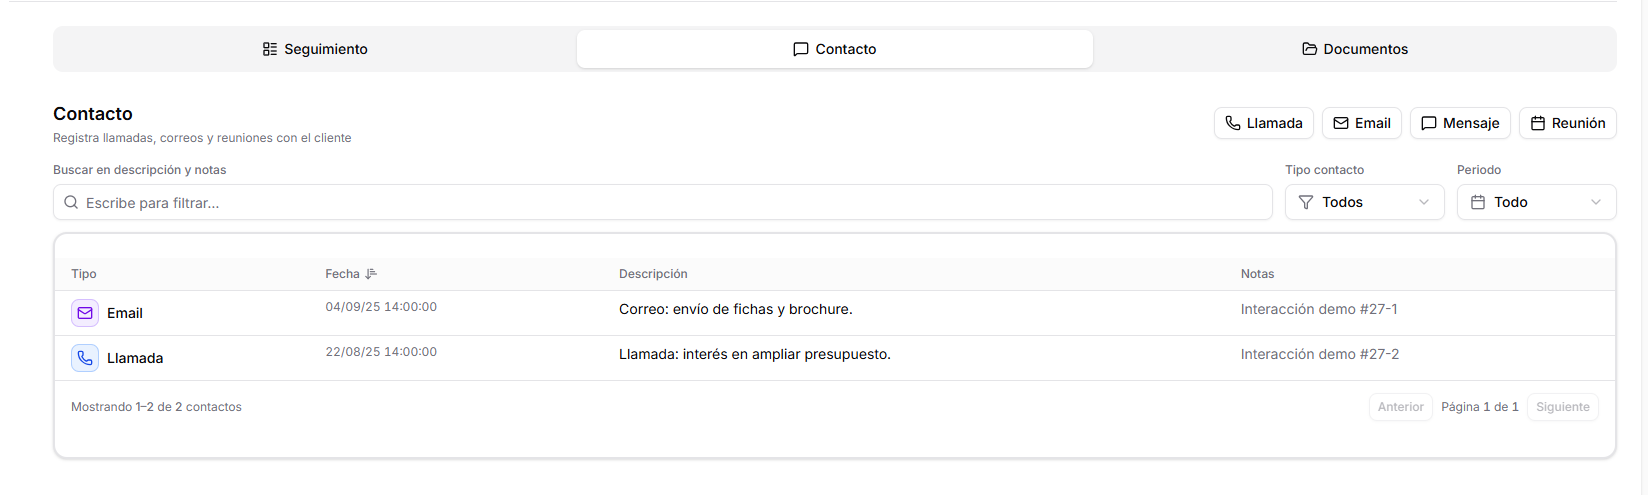Click the 'Email' type label in table
This screenshot has width=1648, height=495.
point(125,313)
